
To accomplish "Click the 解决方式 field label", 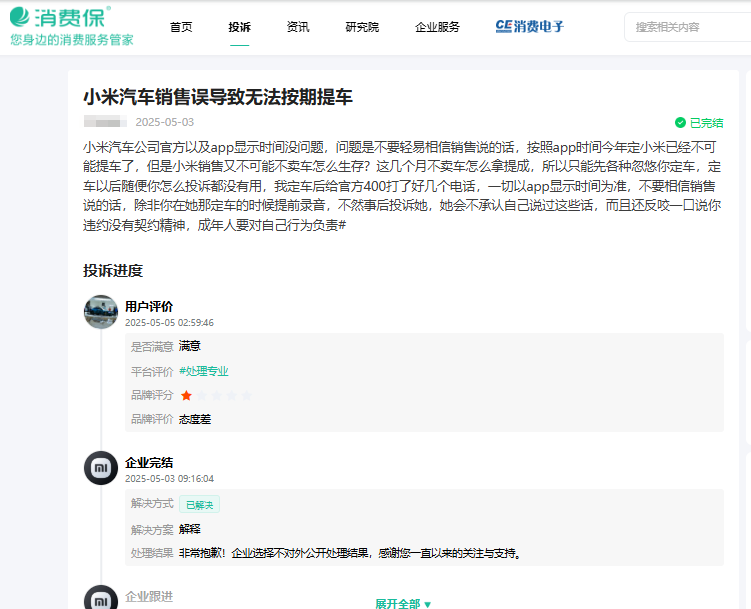I will click(x=152, y=503).
